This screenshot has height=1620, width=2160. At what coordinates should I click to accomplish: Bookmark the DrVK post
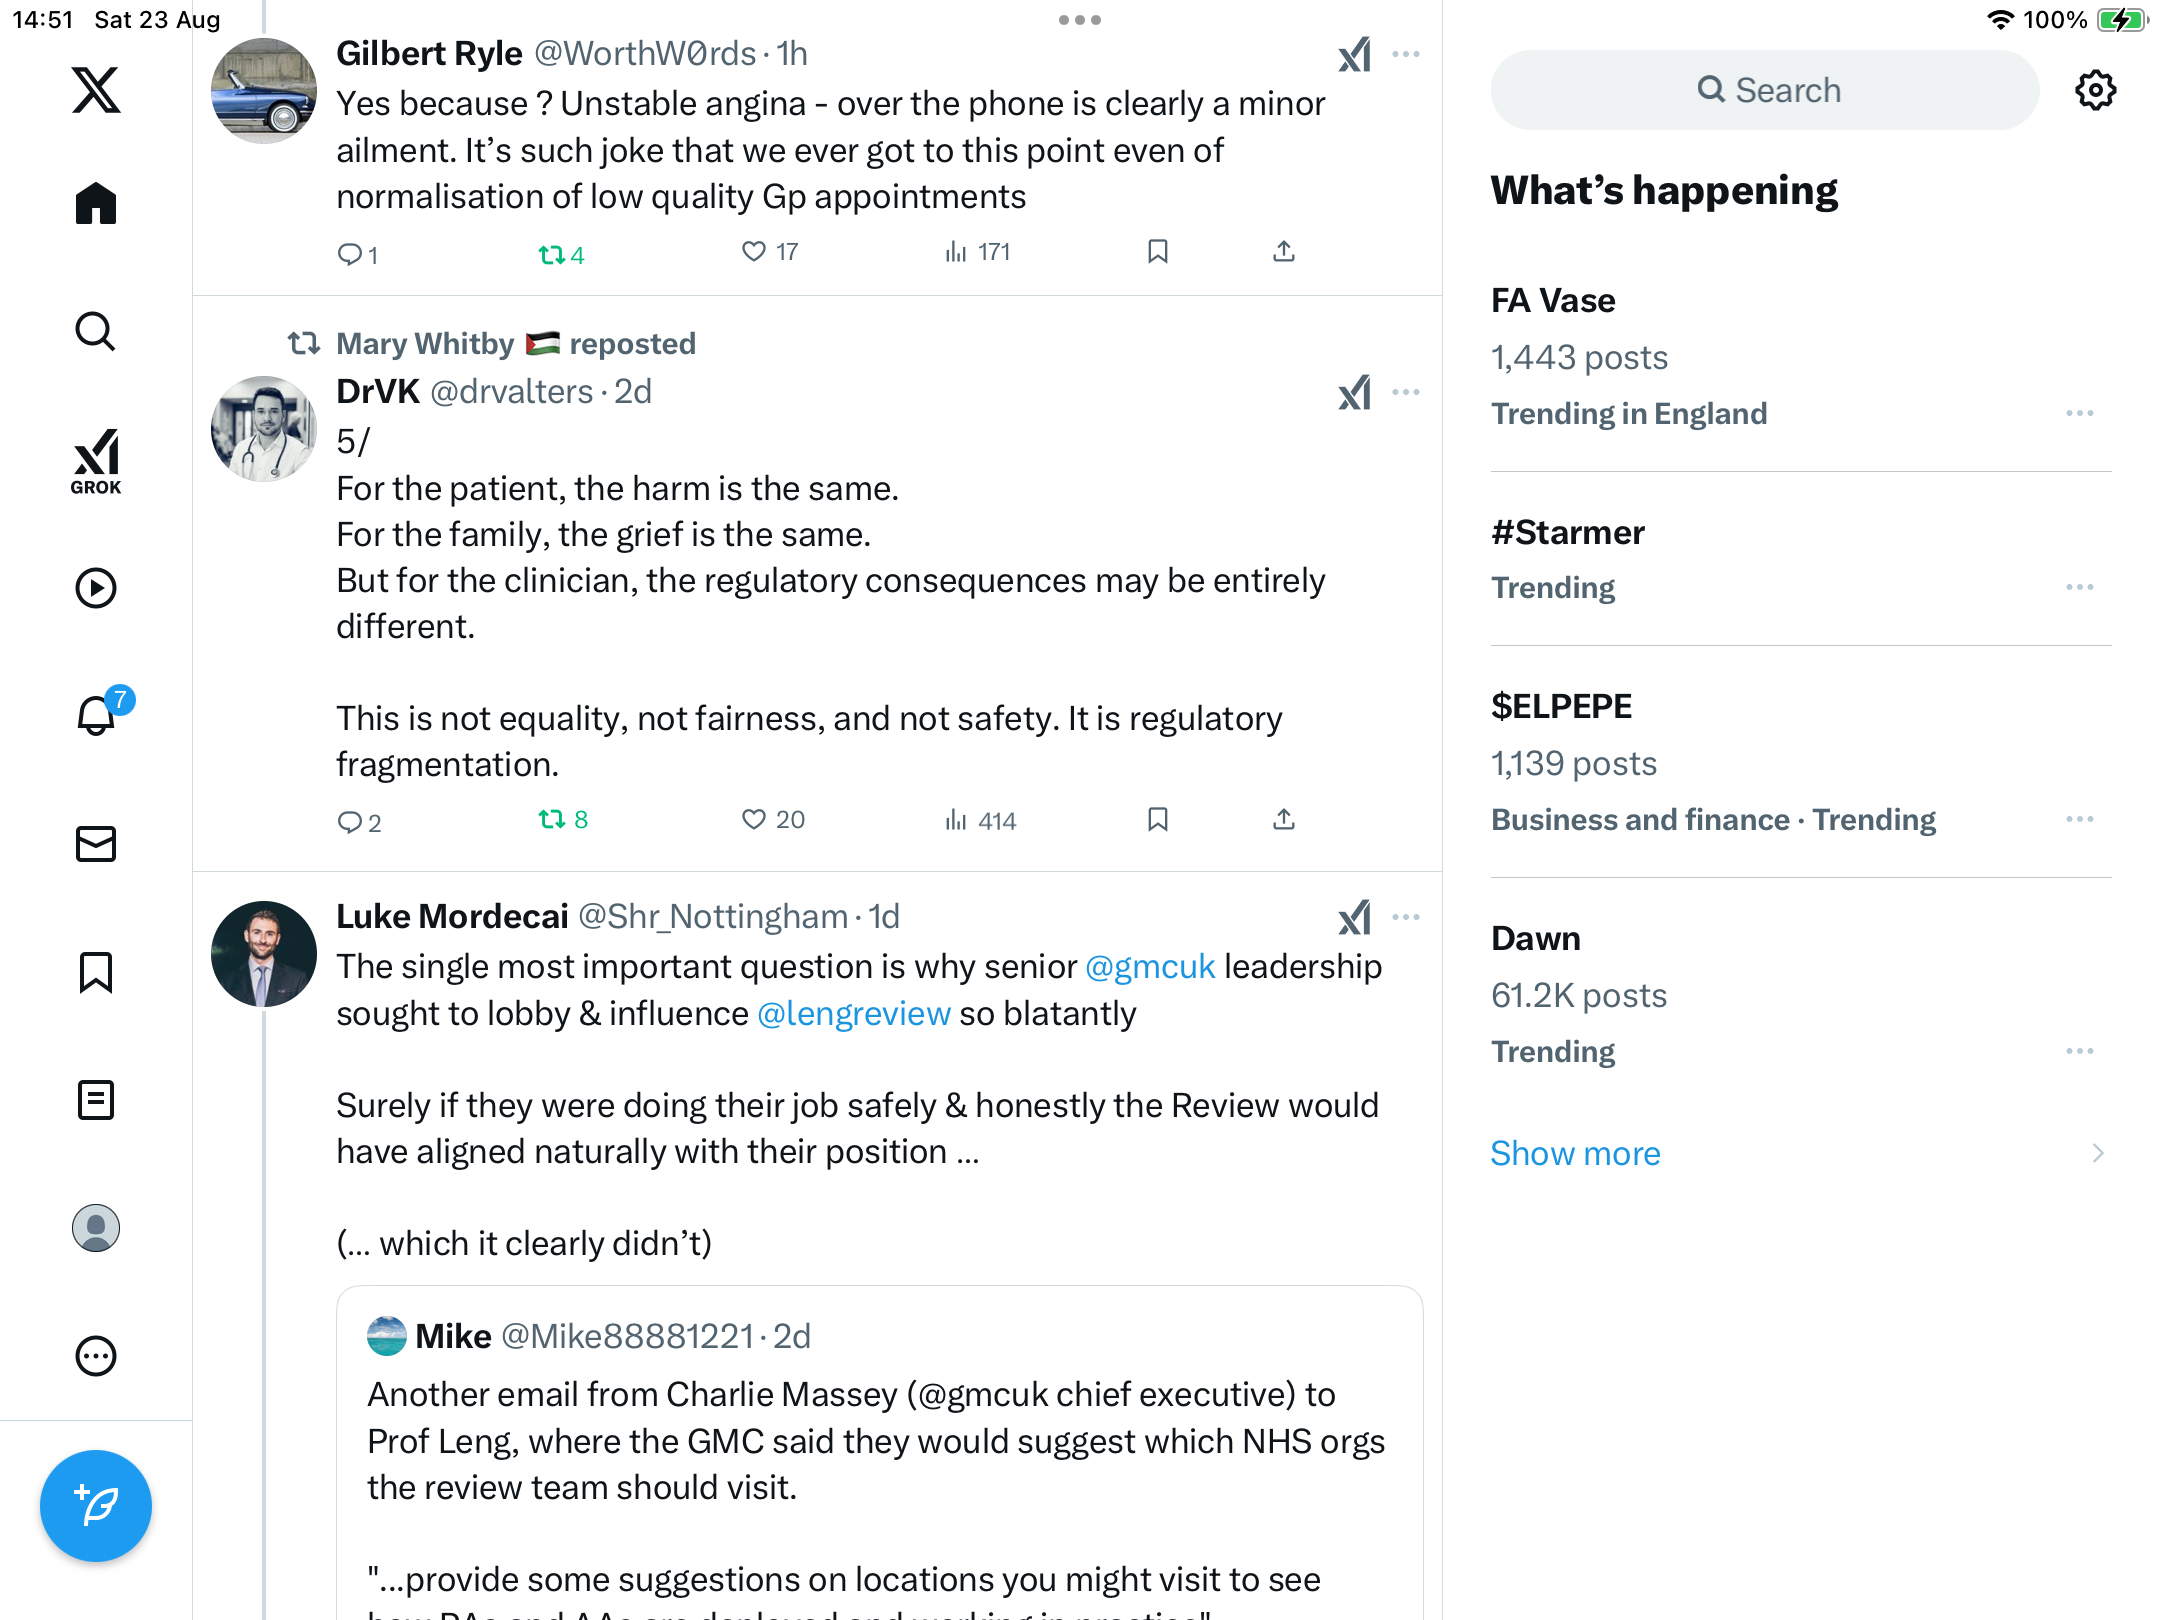[x=1158, y=820]
